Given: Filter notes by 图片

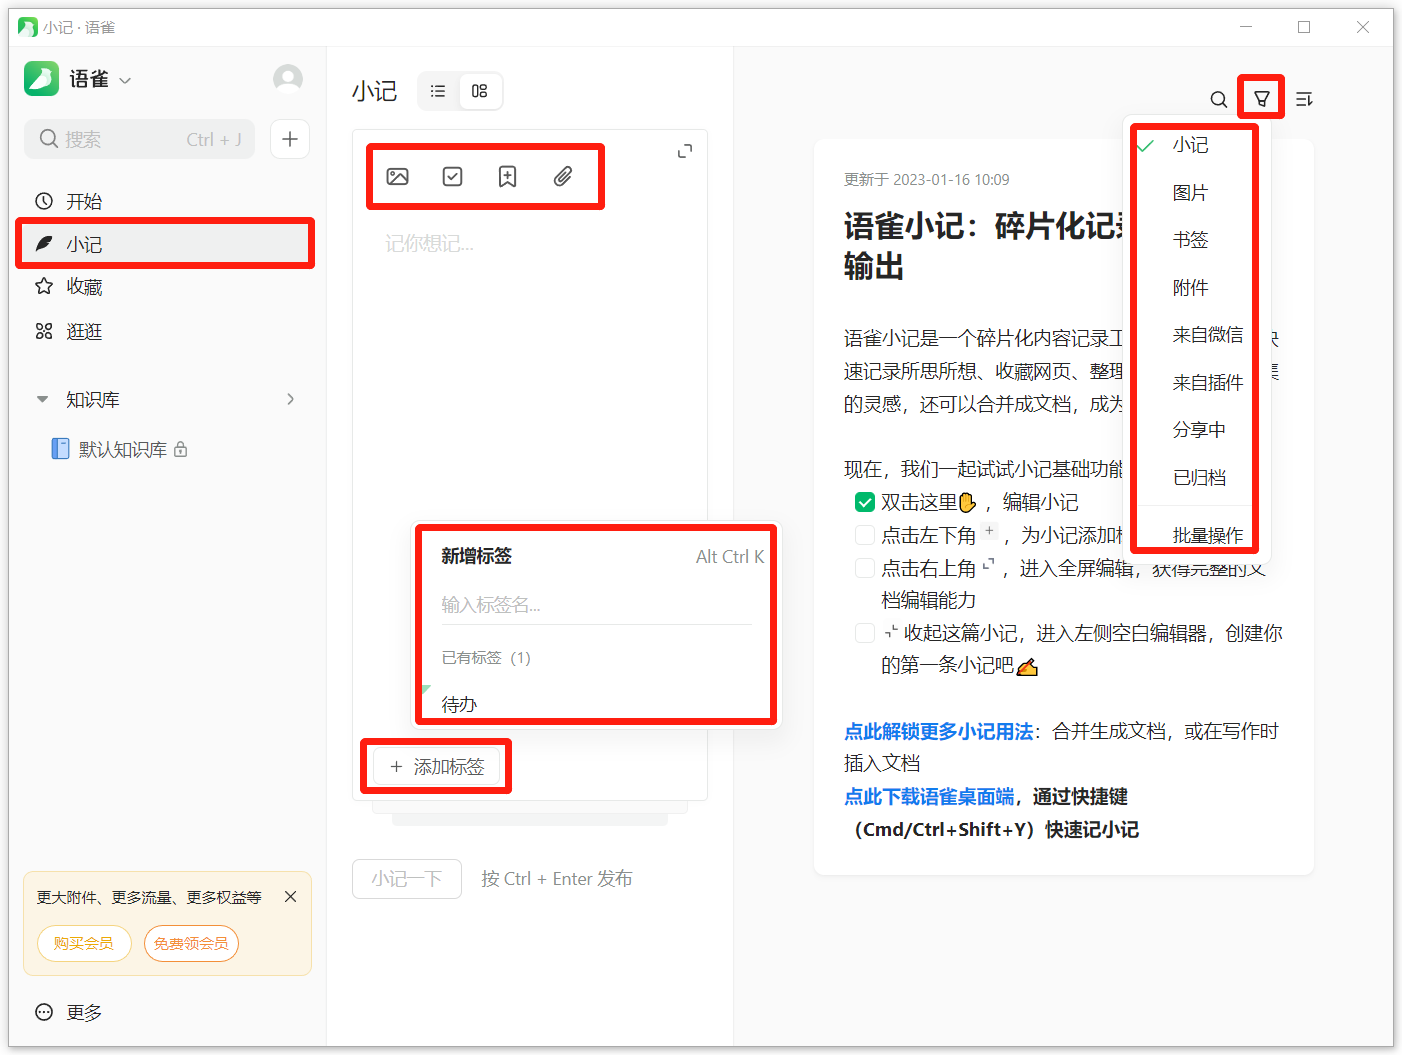Looking at the screenshot, I should click(x=1190, y=192).
